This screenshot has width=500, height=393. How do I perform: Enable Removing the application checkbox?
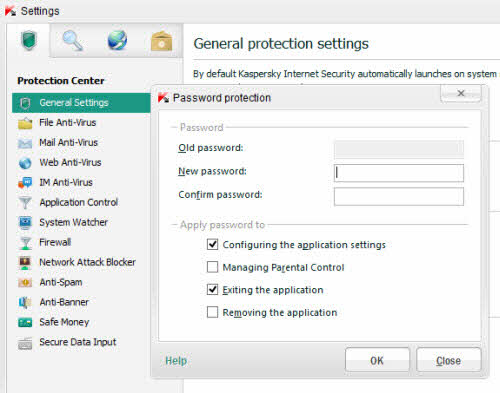coord(212,312)
